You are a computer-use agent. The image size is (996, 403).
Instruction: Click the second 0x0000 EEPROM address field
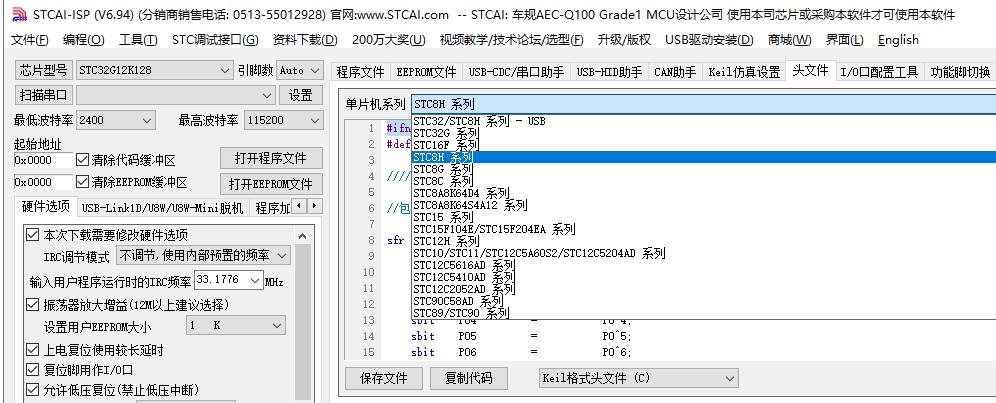pyautogui.click(x=43, y=182)
